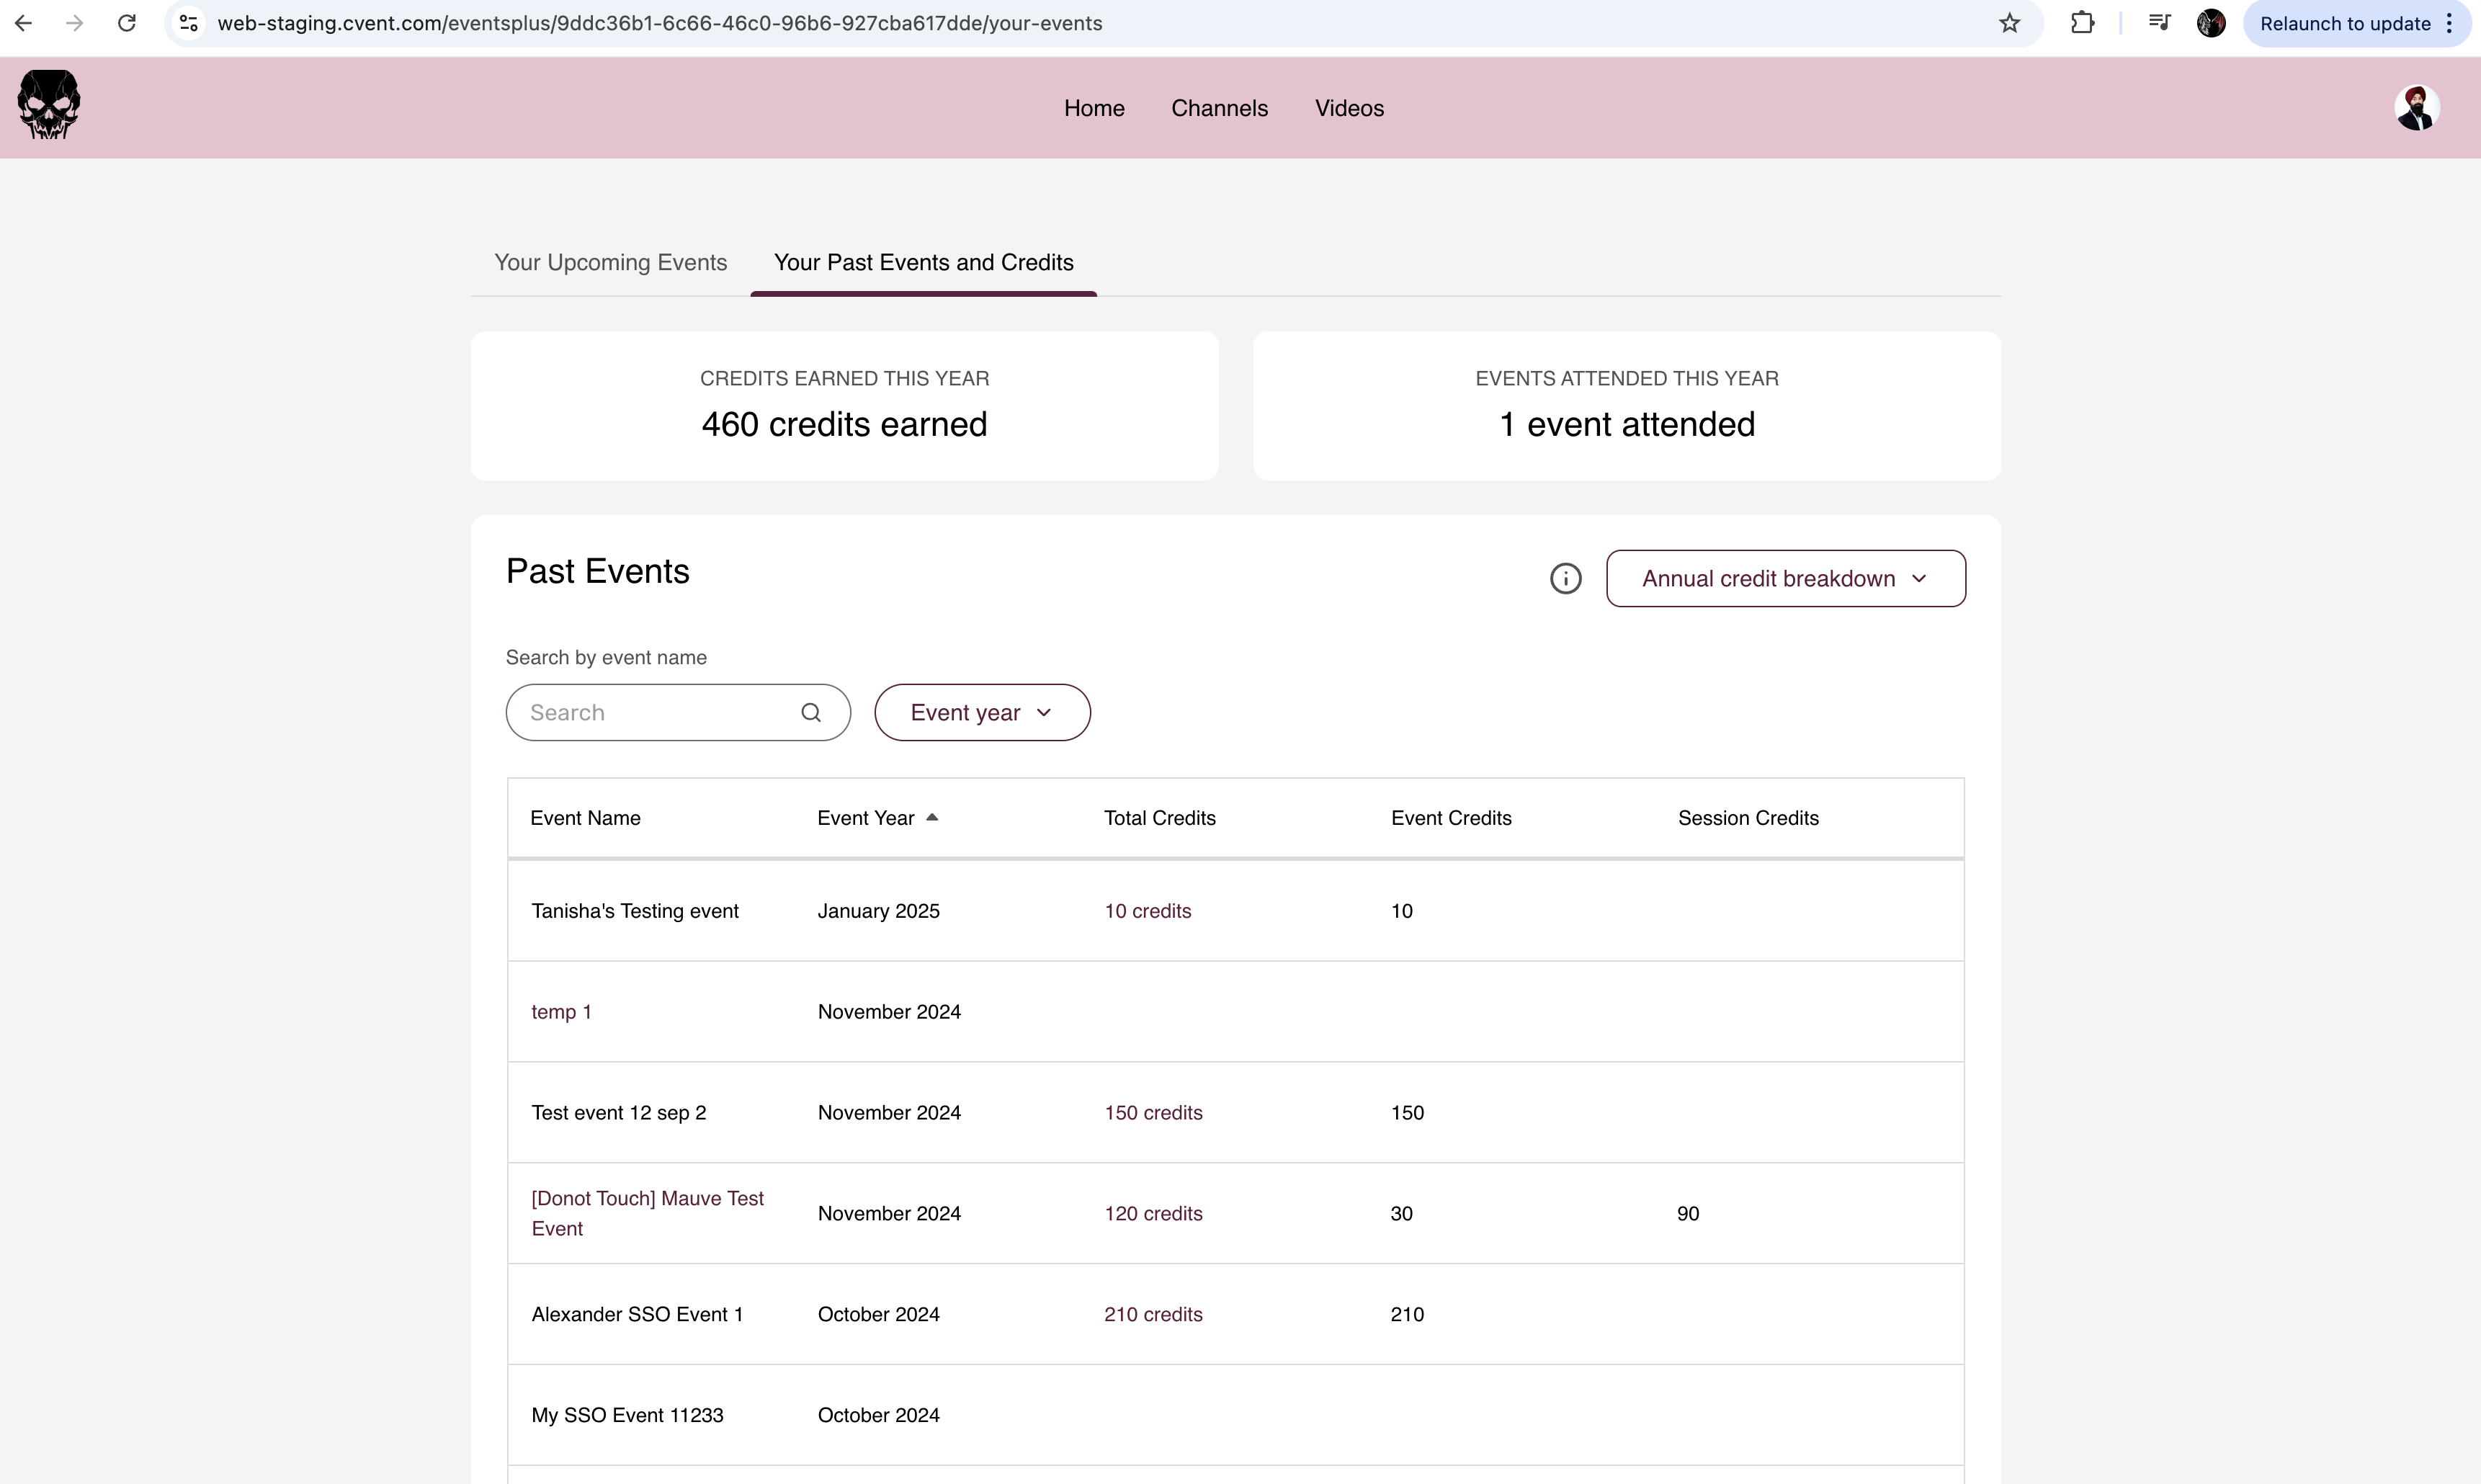The width and height of the screenshot is (2481, 1484).
Task: Open the browser extensions puzzle icon
Action: tap(2082, 23)
